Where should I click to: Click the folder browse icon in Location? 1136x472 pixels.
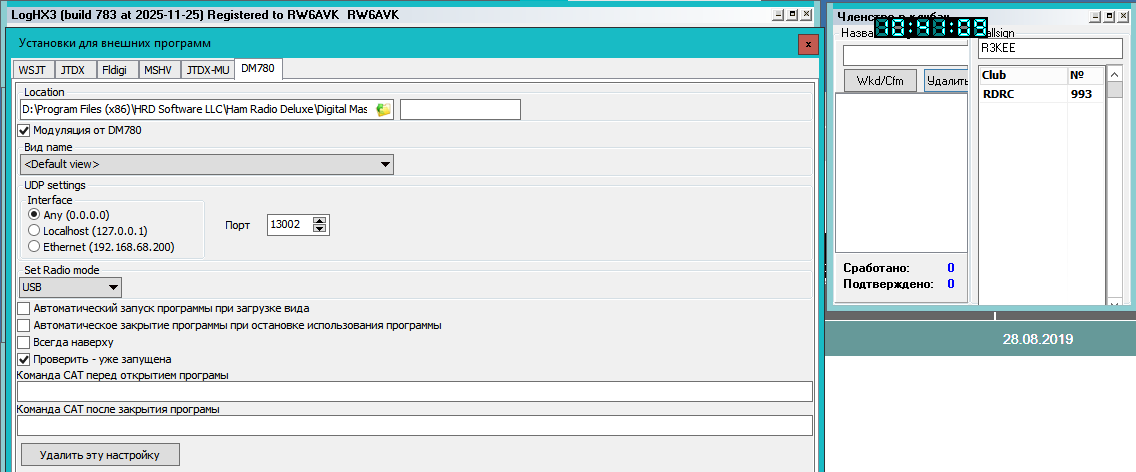click(383, 110)
